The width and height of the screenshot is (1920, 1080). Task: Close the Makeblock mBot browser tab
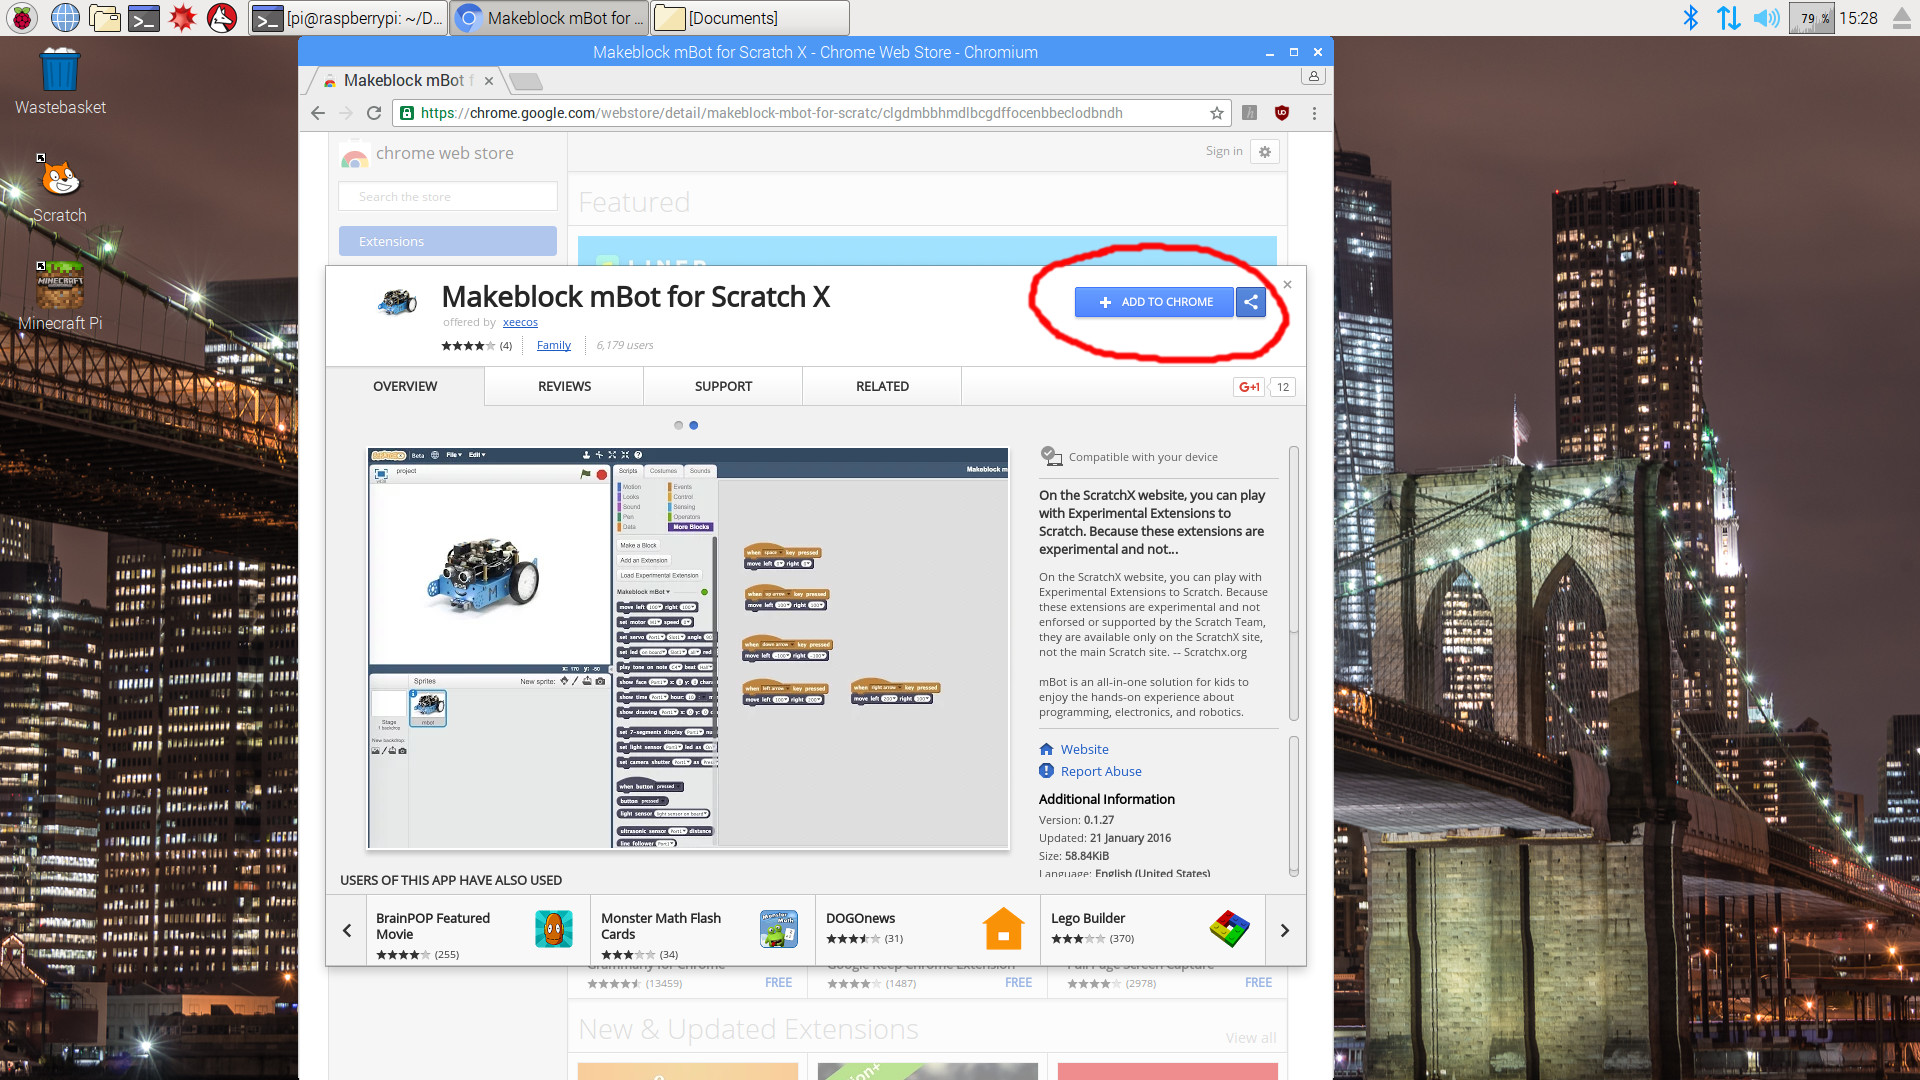(x=489, y=81)
